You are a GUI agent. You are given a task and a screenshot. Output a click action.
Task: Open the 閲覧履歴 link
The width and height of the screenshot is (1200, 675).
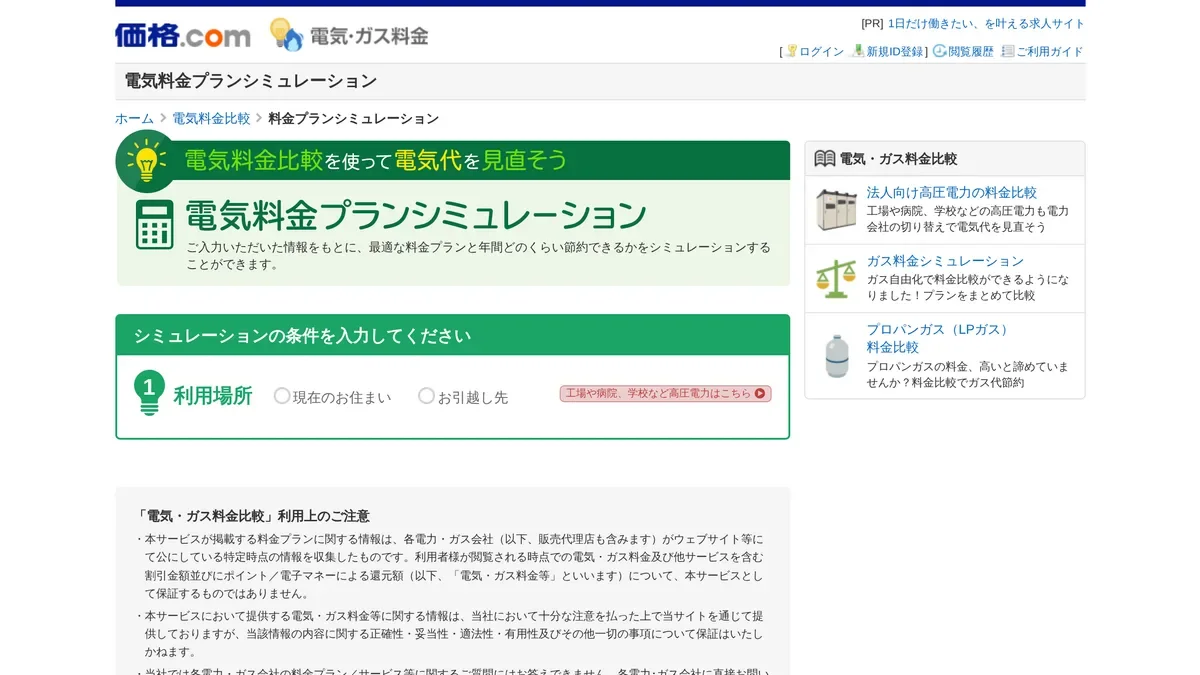(x=971, y=51)
